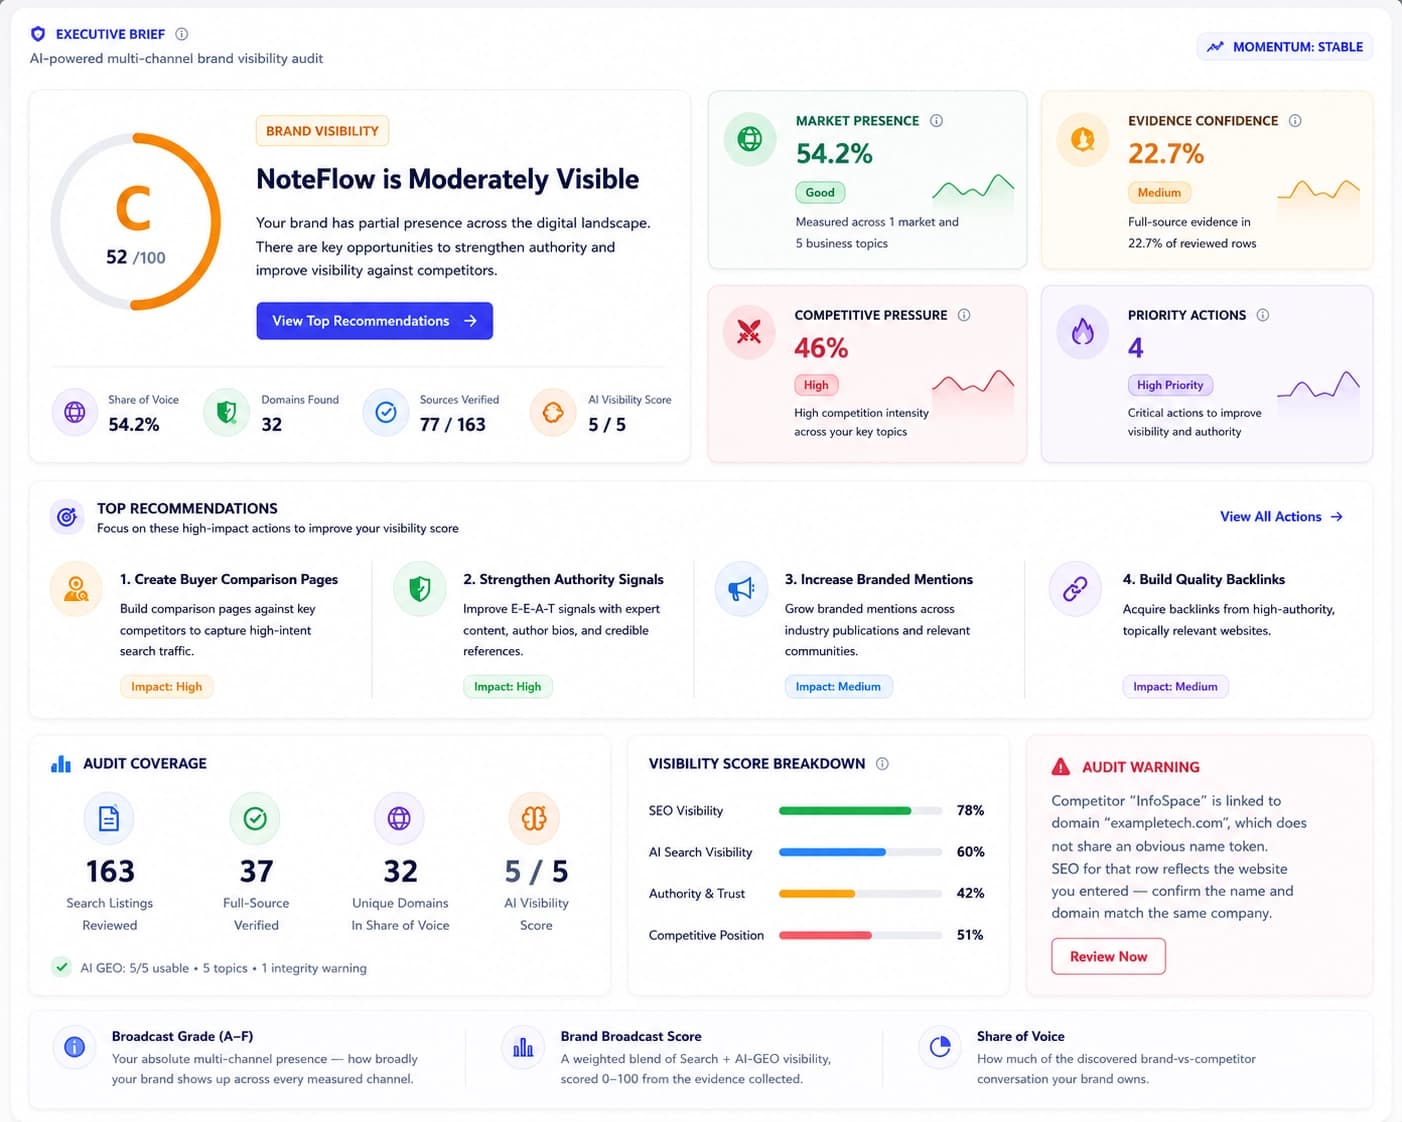
Task: Click the Domains Found shield icon
Action: click(x=227, y=412)
